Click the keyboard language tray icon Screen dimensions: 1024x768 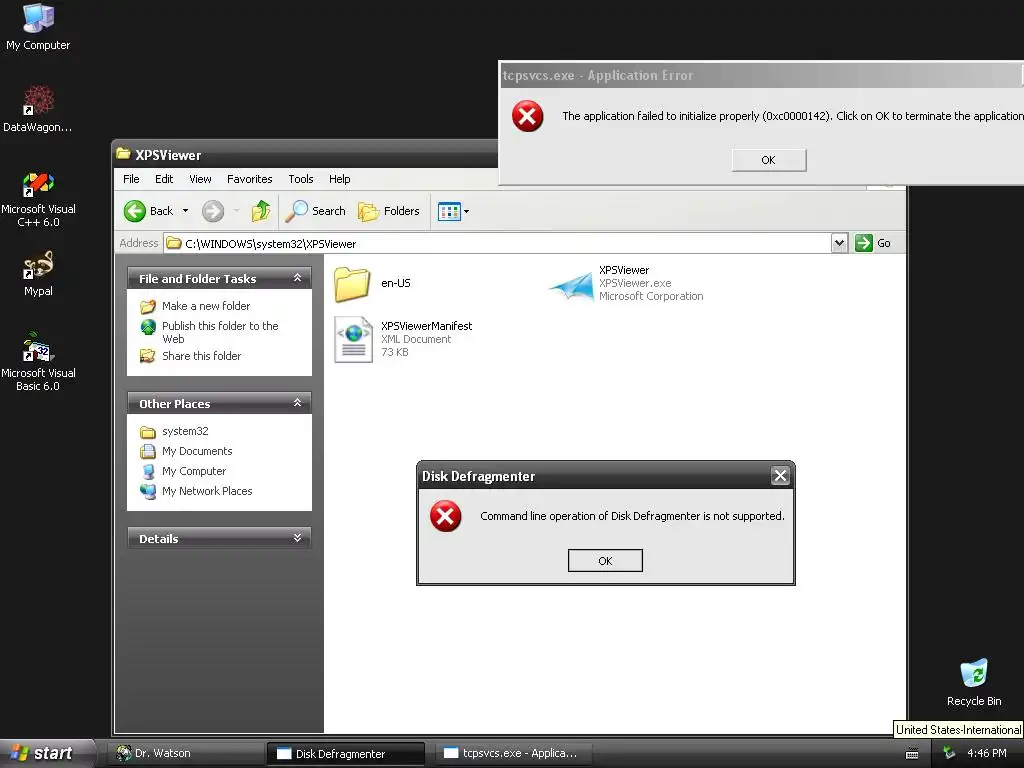click(x=912, y=754)
